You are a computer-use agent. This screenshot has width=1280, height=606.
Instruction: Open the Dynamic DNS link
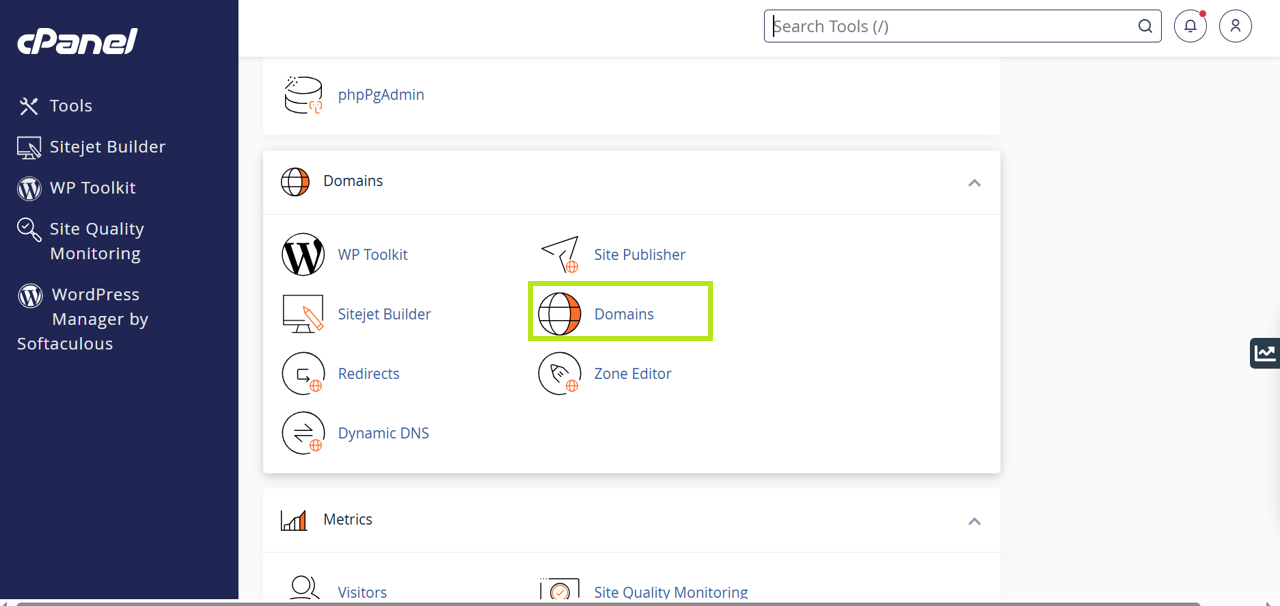point(383,433)
